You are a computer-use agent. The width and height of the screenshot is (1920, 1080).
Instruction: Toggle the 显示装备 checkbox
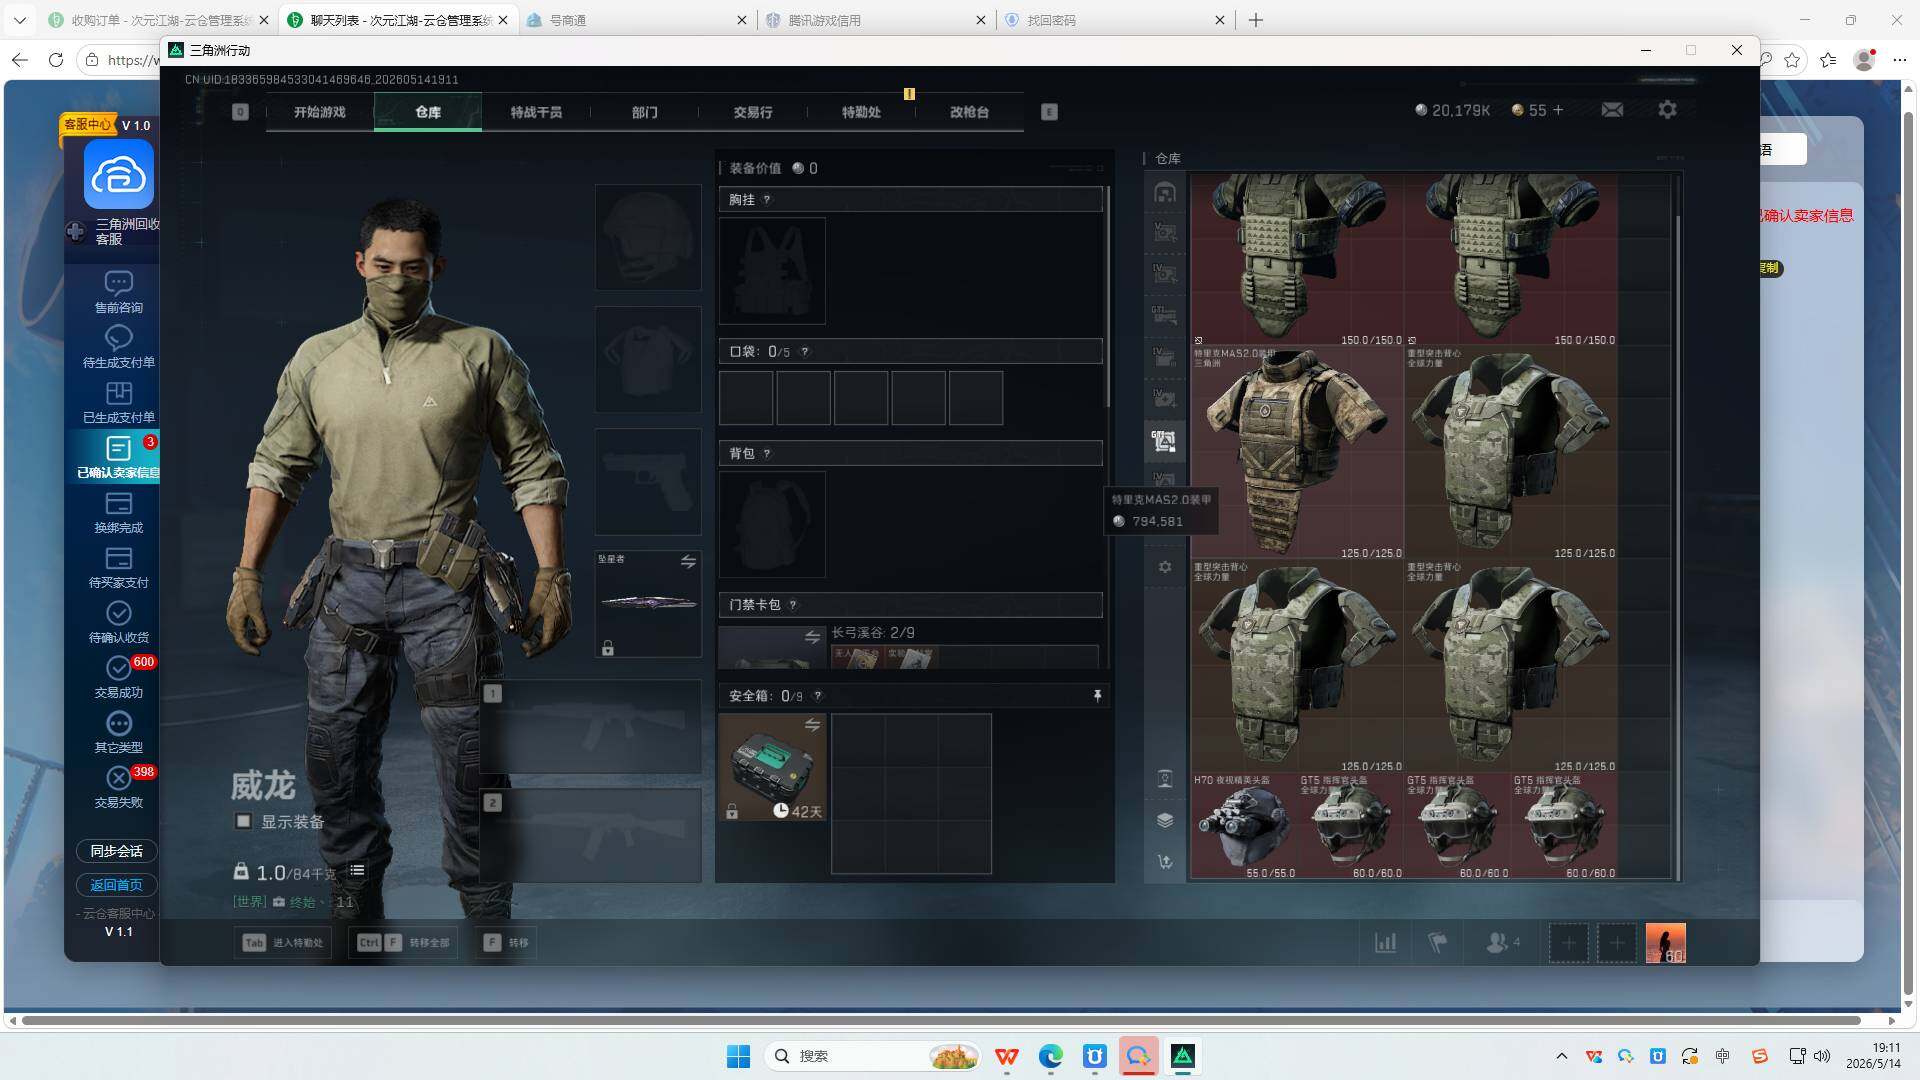coord(243,821)
